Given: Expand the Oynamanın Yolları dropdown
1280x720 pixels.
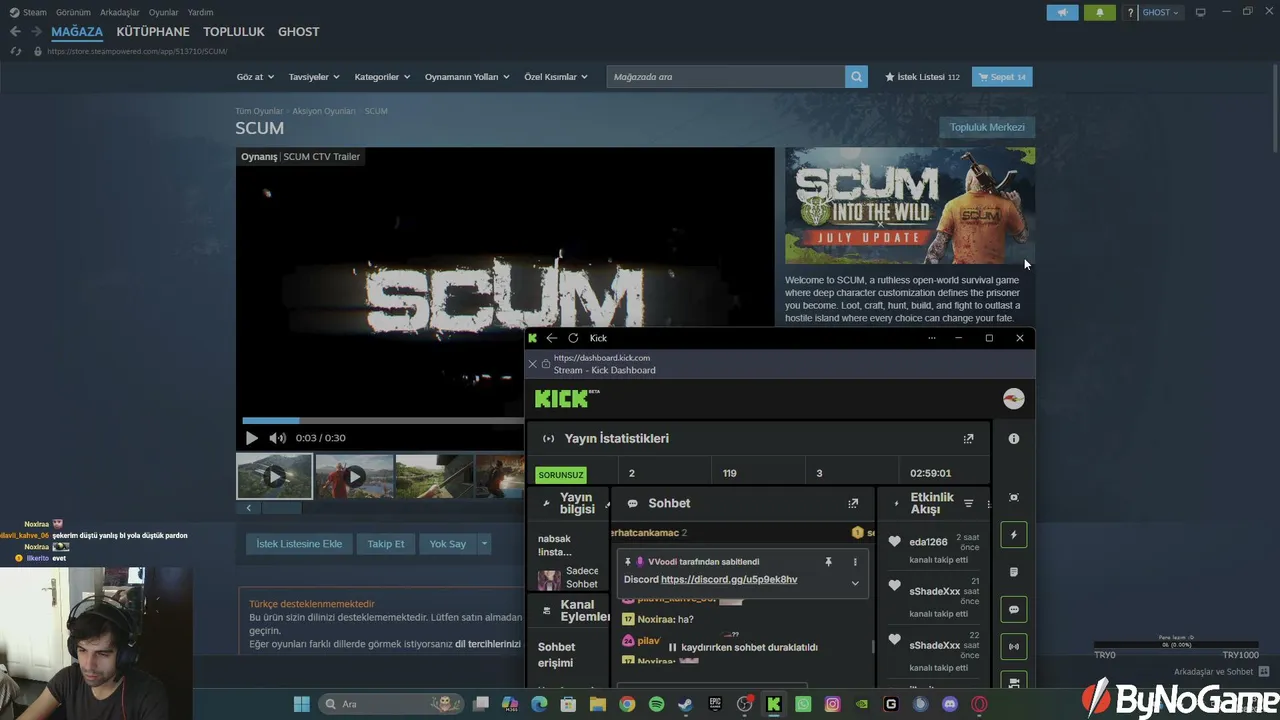Looking at the screenshot, I should pyautogui.click(x=467, y=77).
